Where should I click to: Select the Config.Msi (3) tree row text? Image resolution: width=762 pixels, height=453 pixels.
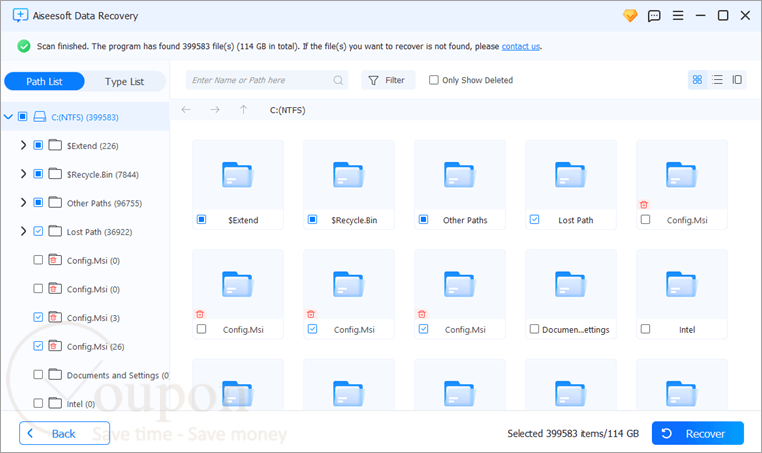[x=93, y=318]
